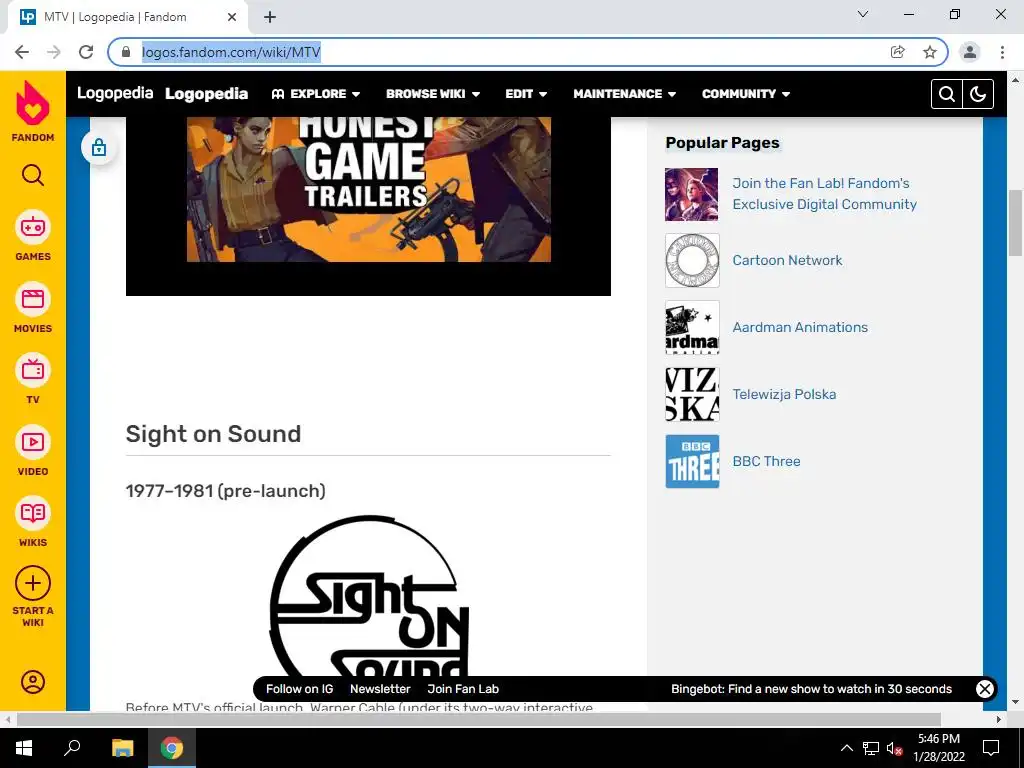Open Chrome three-dot menu
This screenshot has height=768, width=1024.
(1002, 52)
